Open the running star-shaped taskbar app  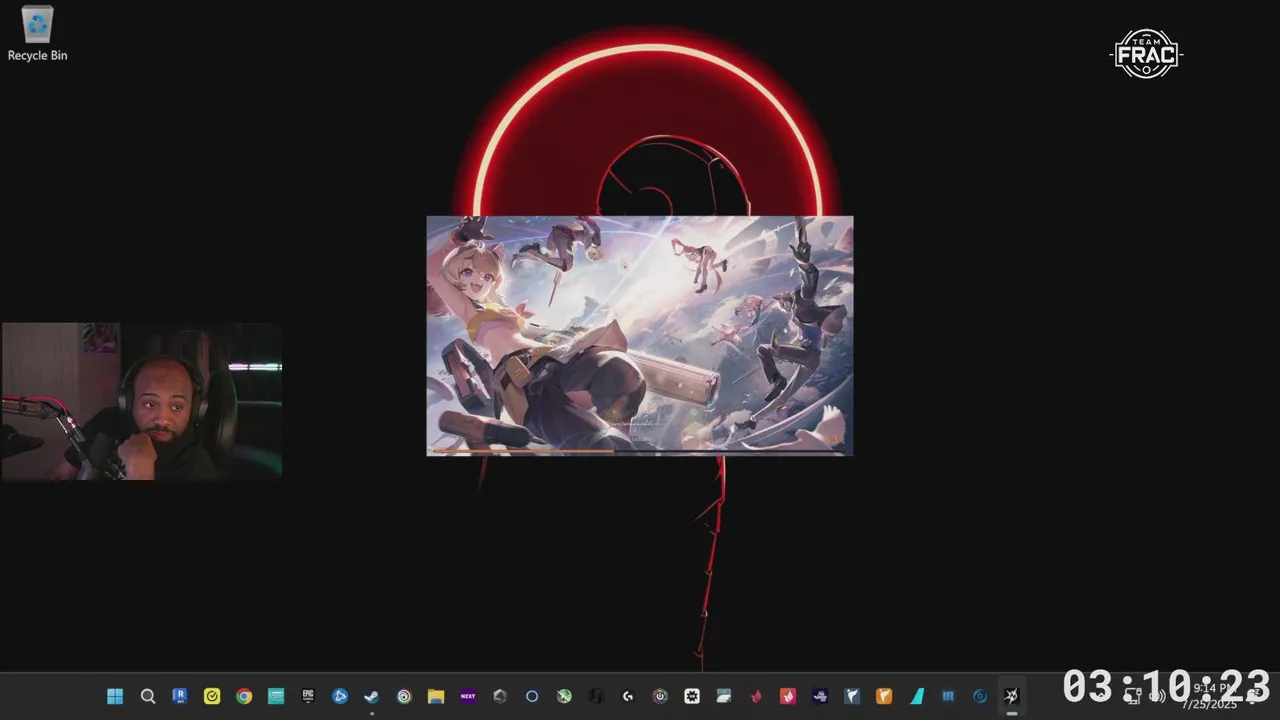(1012, 696)
